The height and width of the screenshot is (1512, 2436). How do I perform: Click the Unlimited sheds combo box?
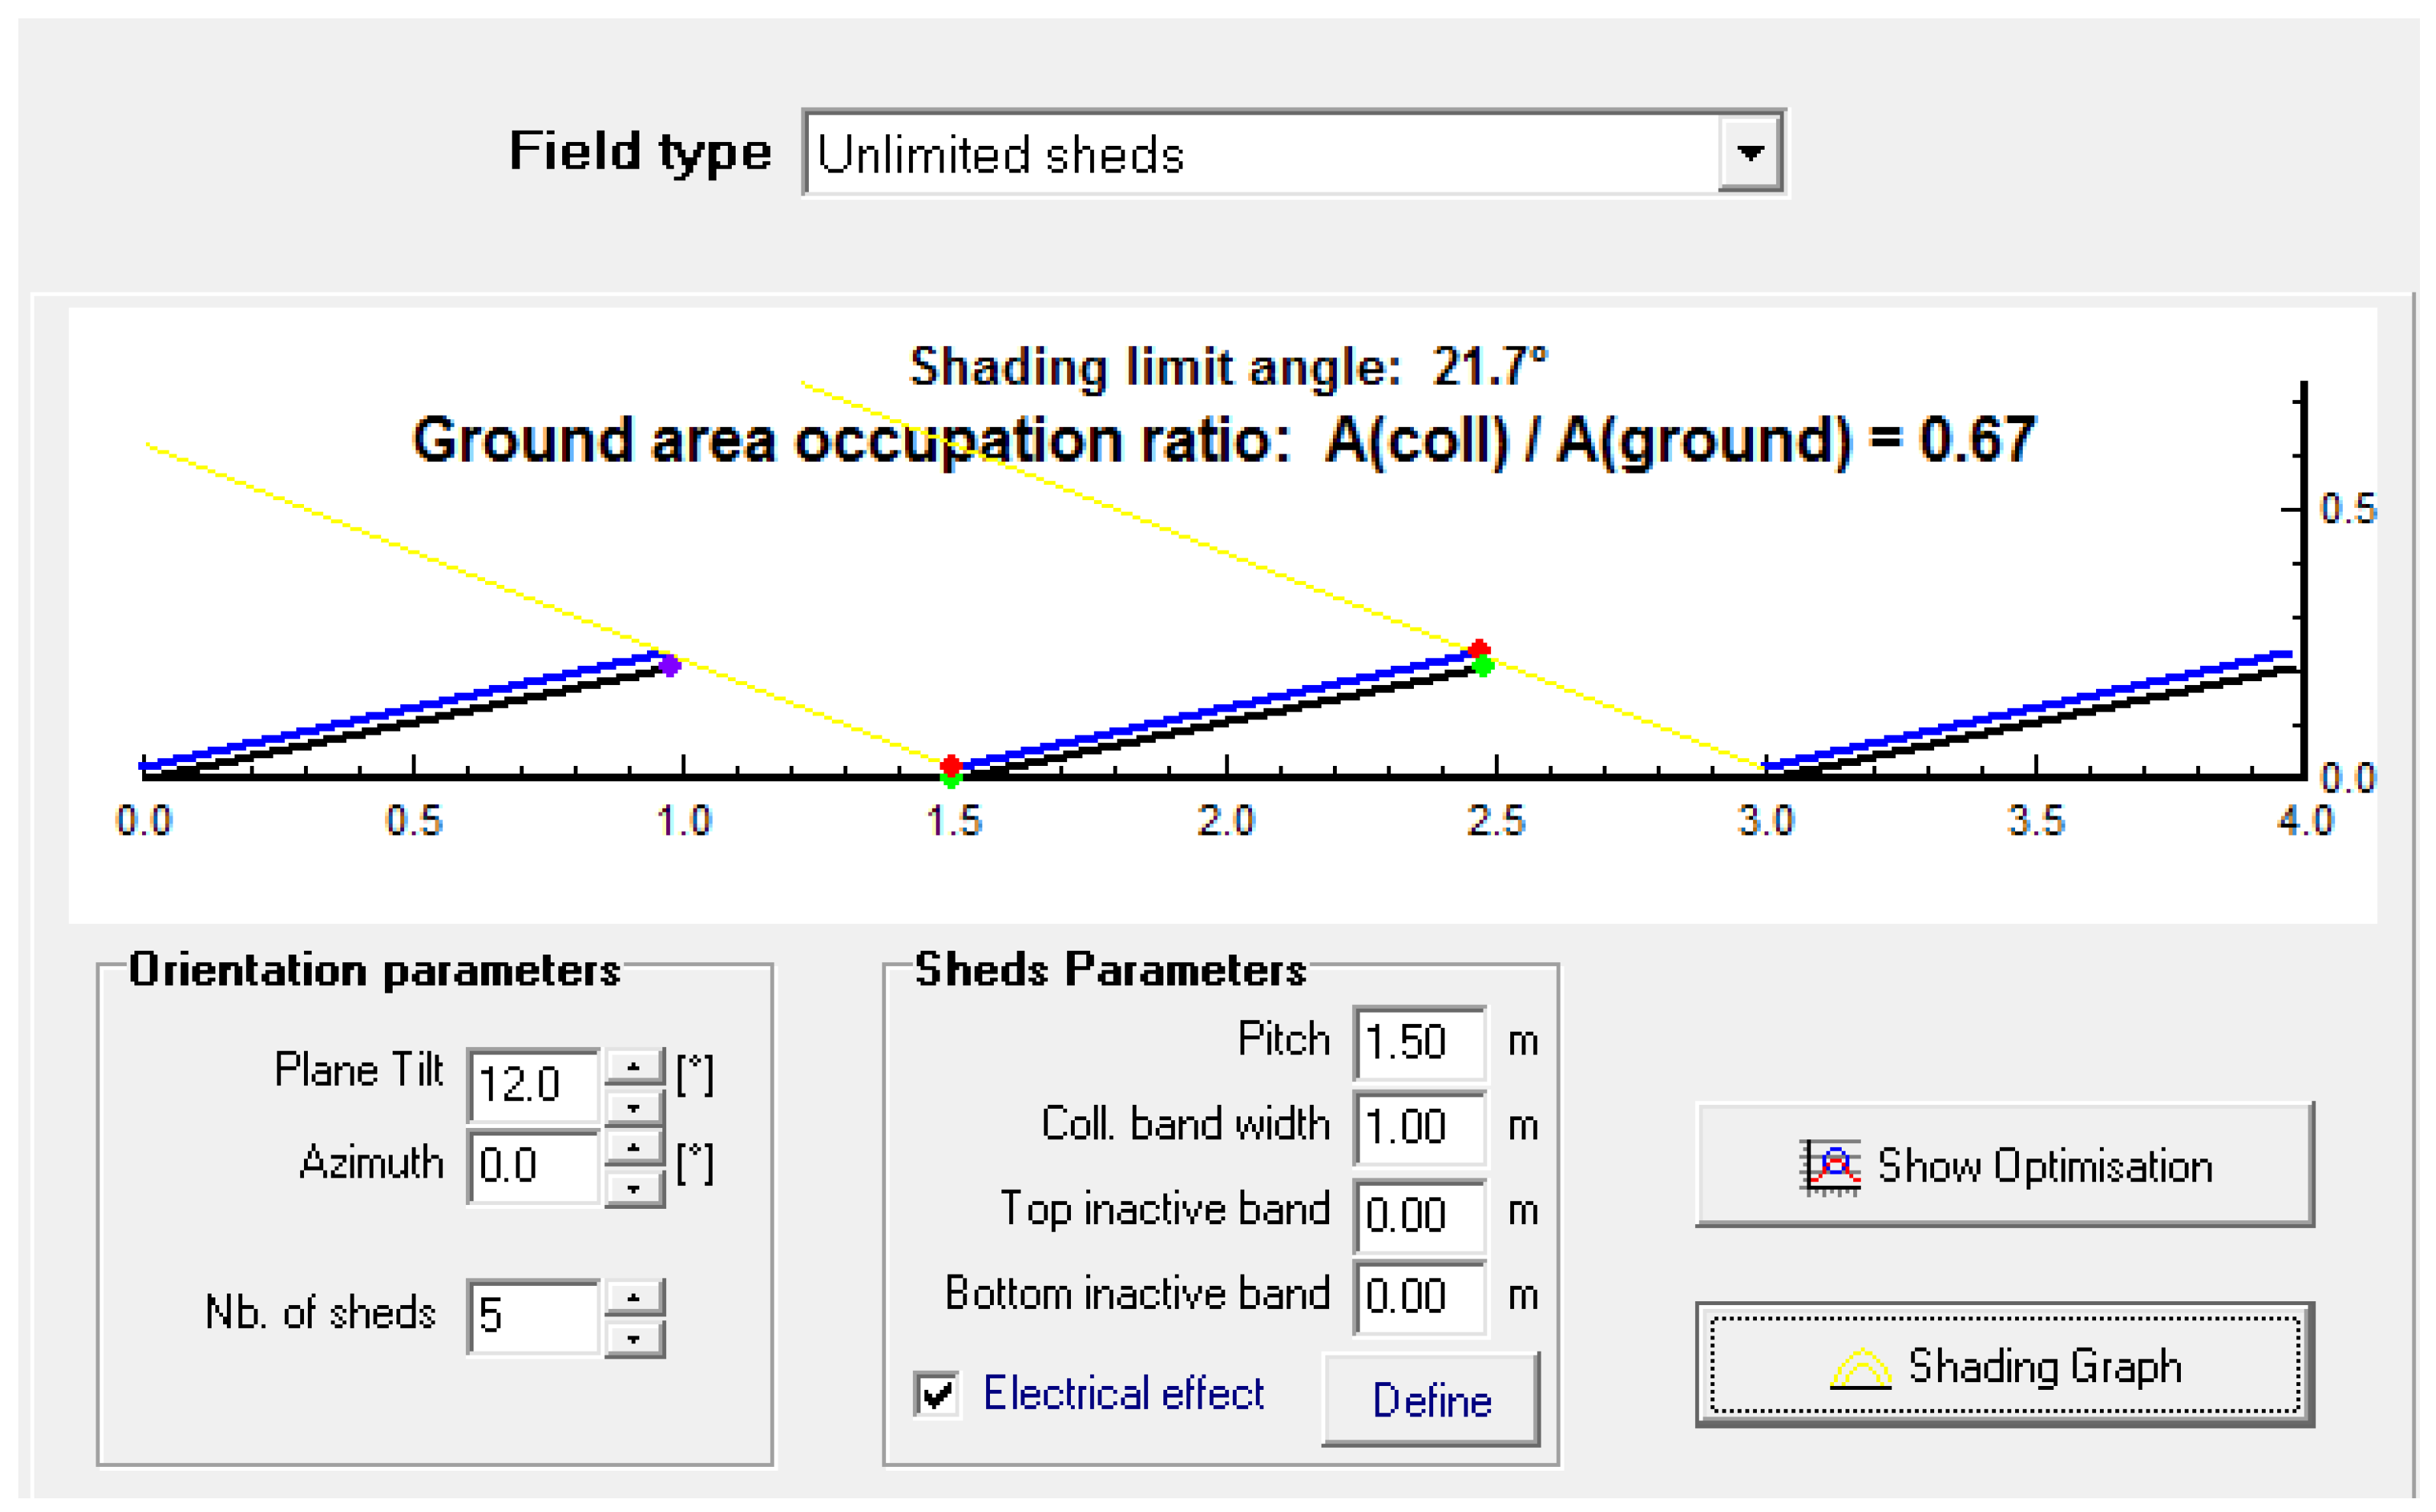pyautogui.click(x=1260, y=153)
